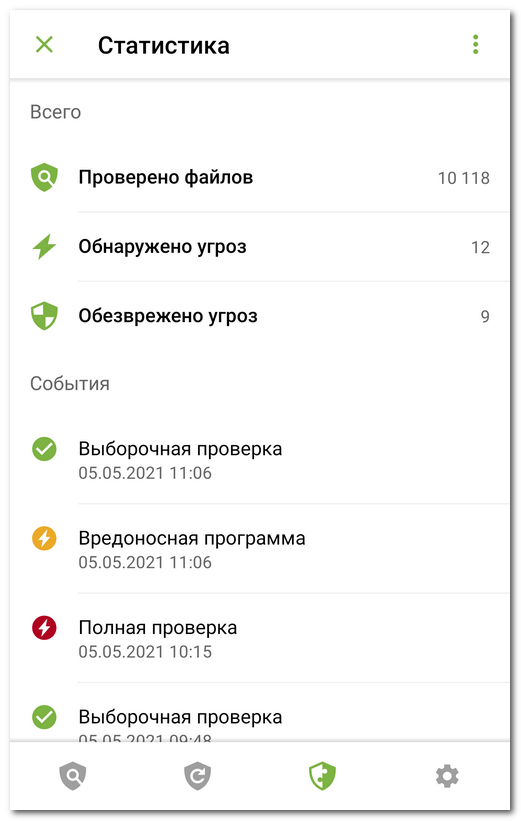Close the Статистика screen with X icon
The image size is (521, 821).
[x=44, y=45]
